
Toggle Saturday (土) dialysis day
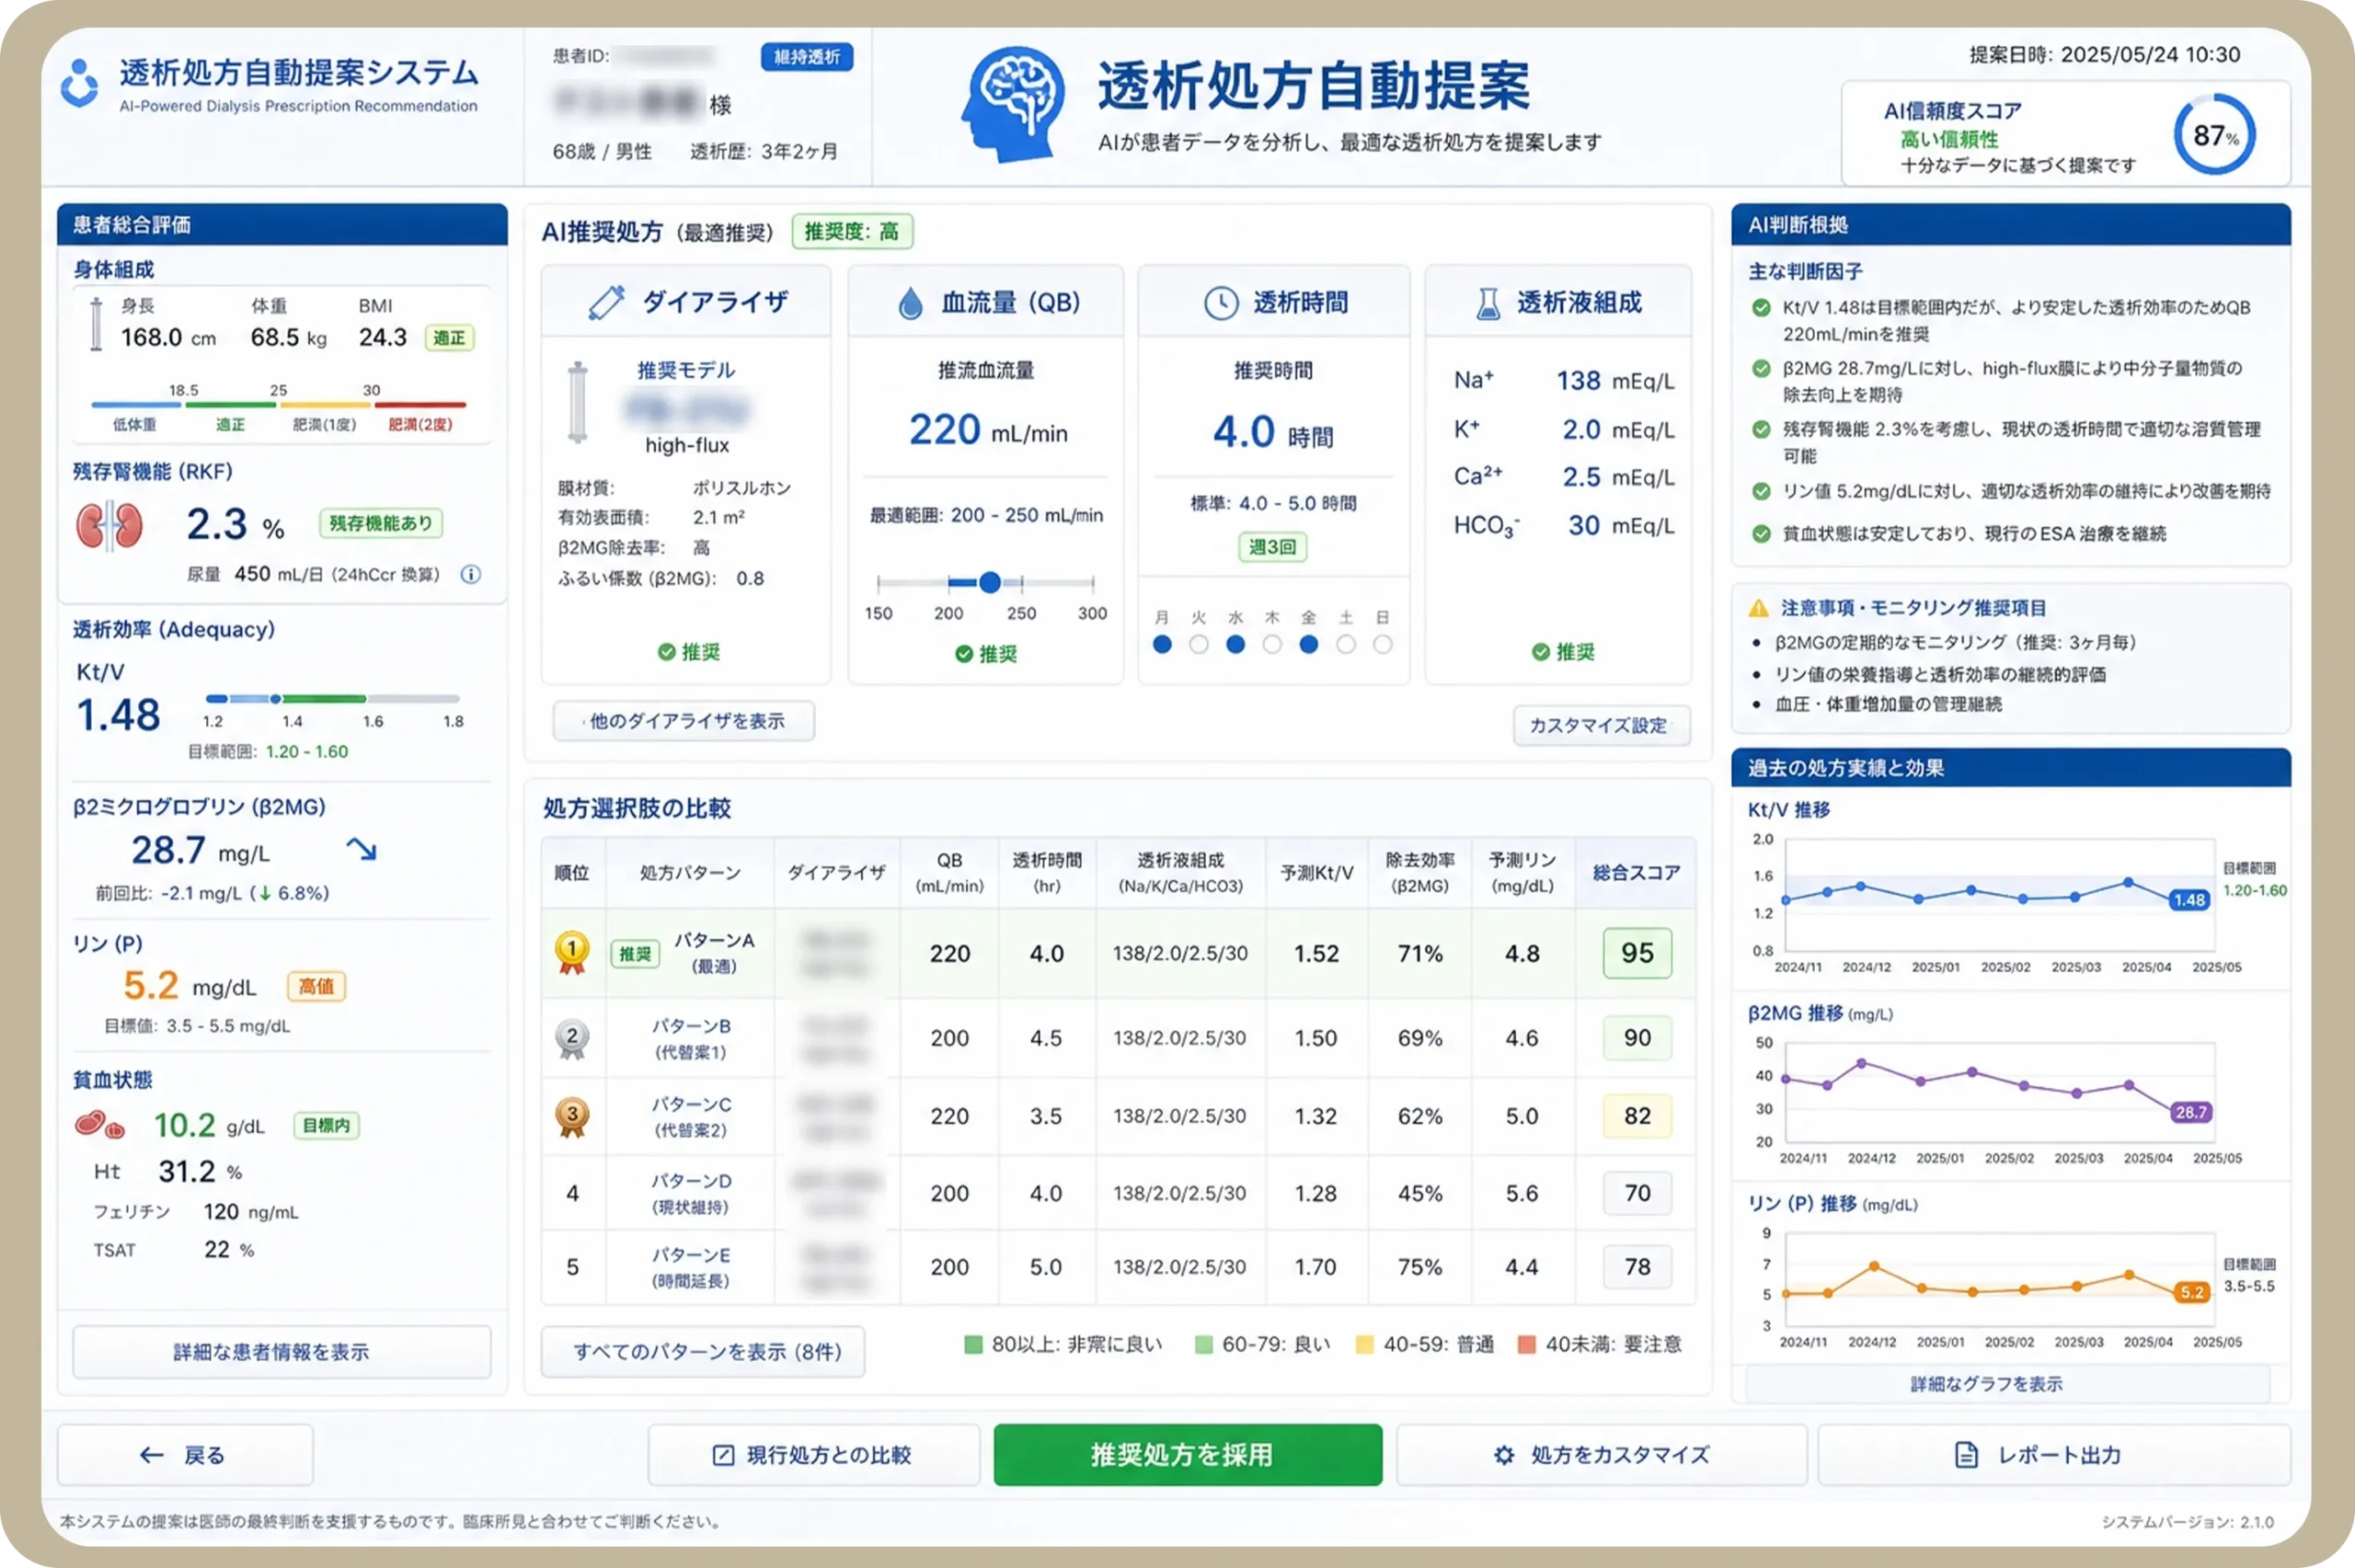tap(1345, 645)
